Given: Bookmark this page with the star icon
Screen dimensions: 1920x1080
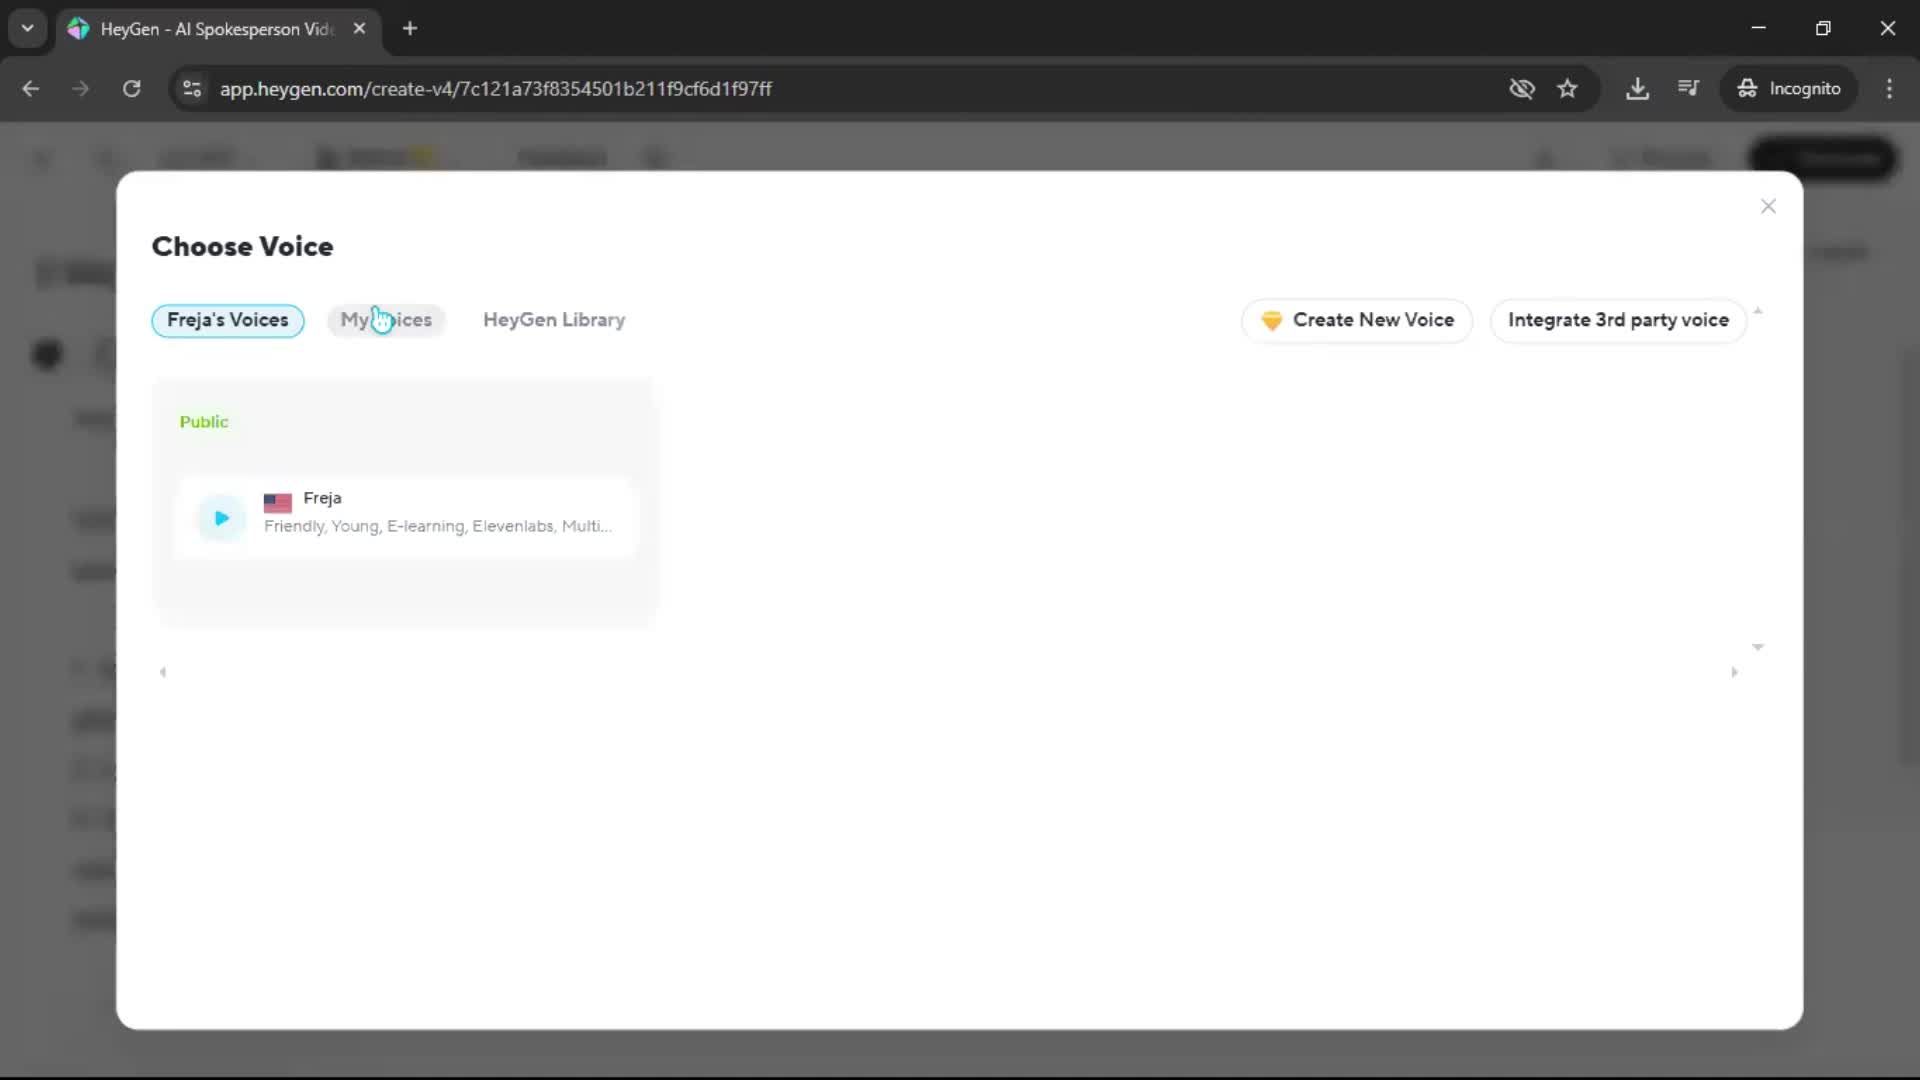Looking at the screenshot, I should pos(1567,88).
